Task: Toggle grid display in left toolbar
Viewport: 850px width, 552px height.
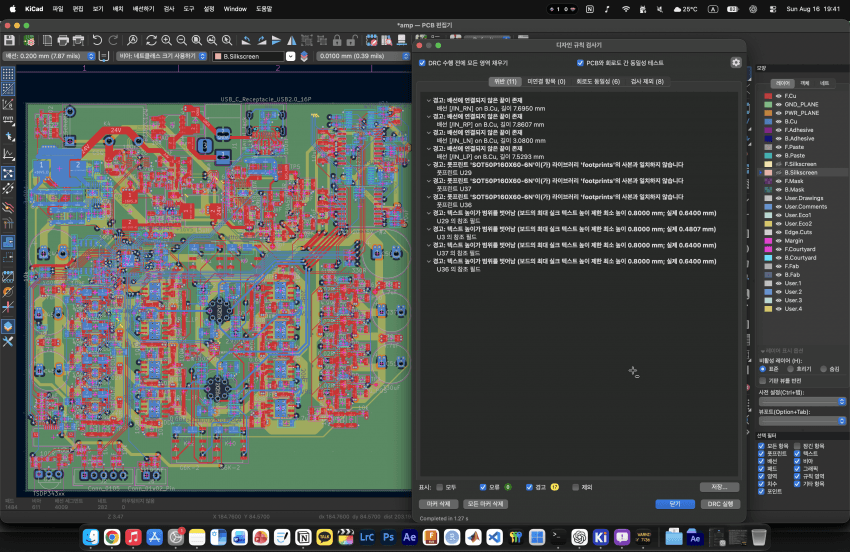Action: point(8,74)
